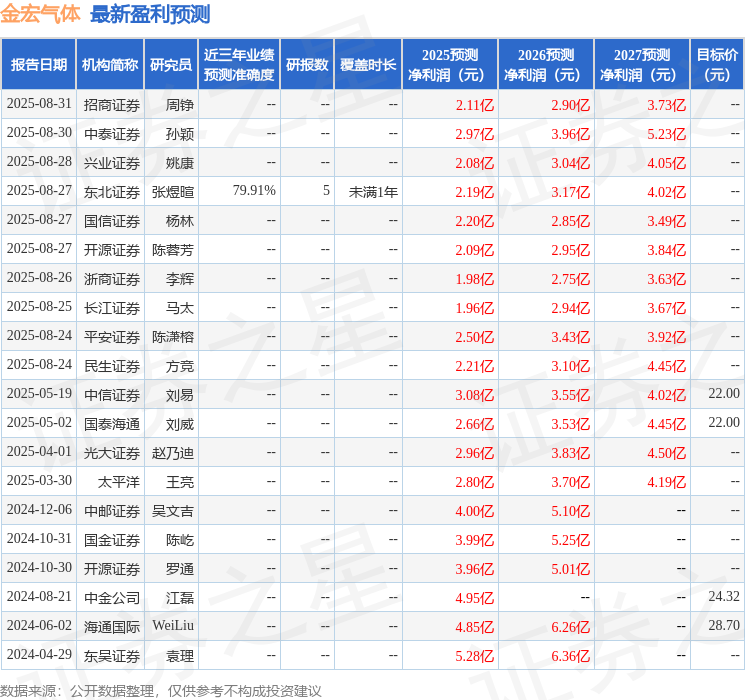Click 2.11亿 2025 profit forecast
Screen dimensions: 745x700
point(475,105)
